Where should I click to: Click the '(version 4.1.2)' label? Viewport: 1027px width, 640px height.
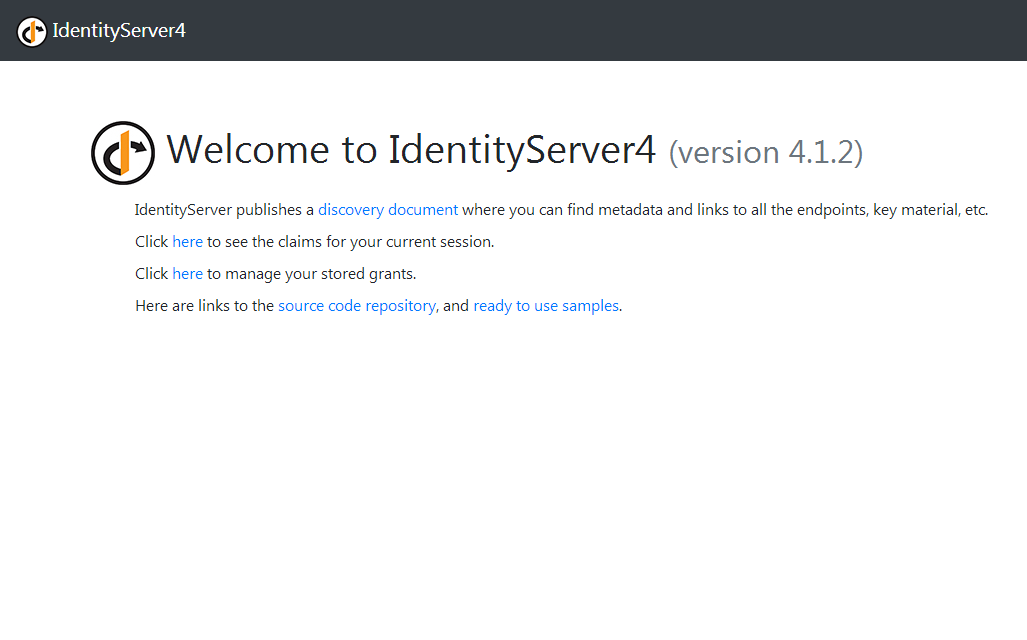(765, 152)
